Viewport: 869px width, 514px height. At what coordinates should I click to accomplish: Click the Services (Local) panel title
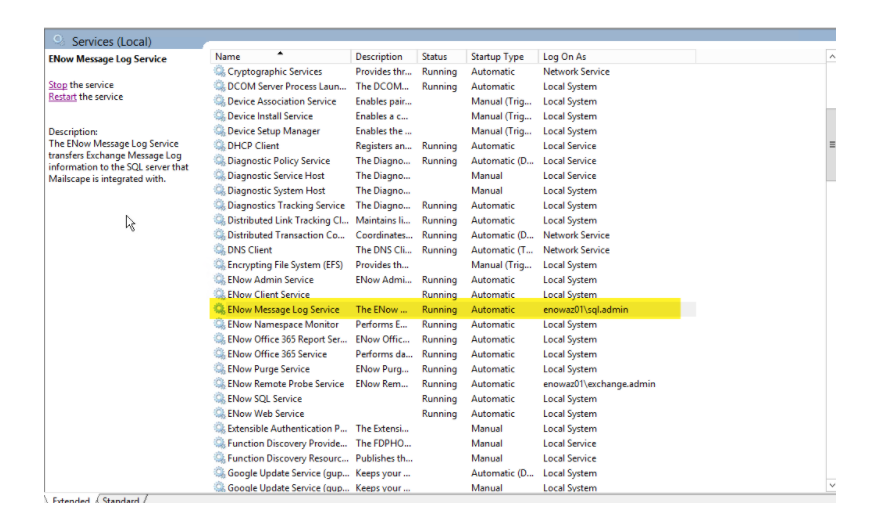[111, 41]
